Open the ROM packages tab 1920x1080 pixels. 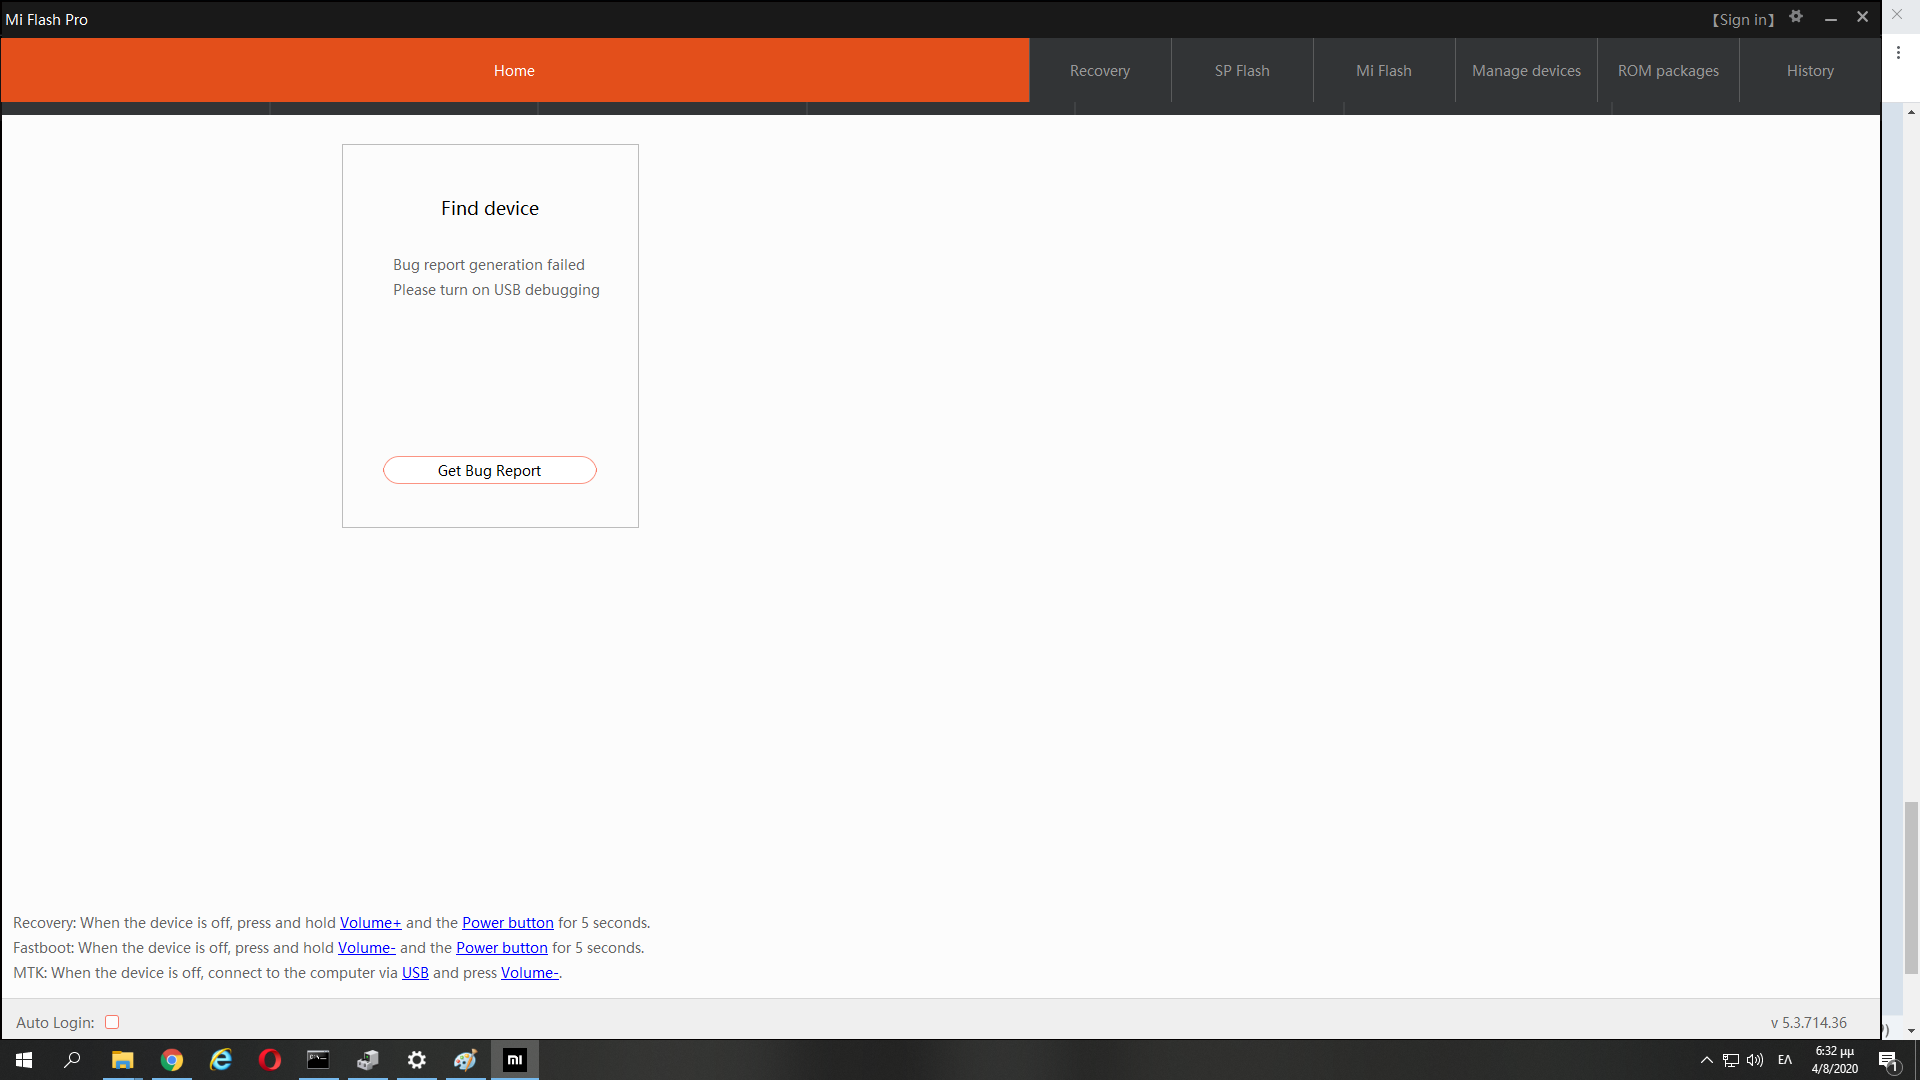pyautogui.click(x=1668, y=71)
